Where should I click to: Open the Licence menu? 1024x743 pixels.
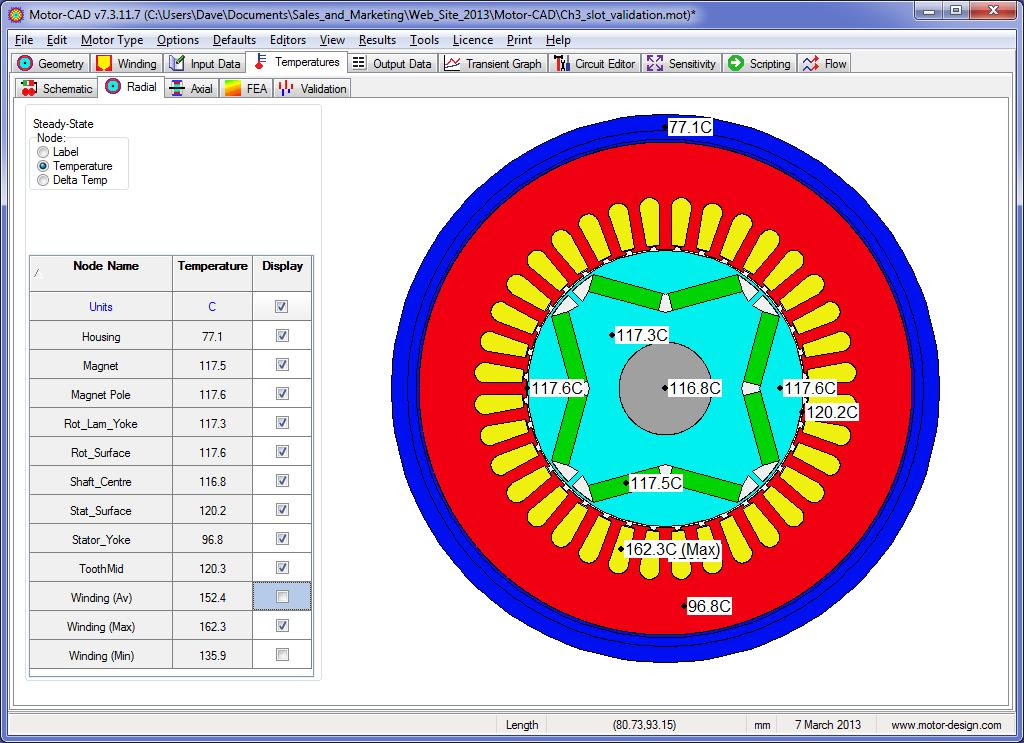[x=473, y=40]
